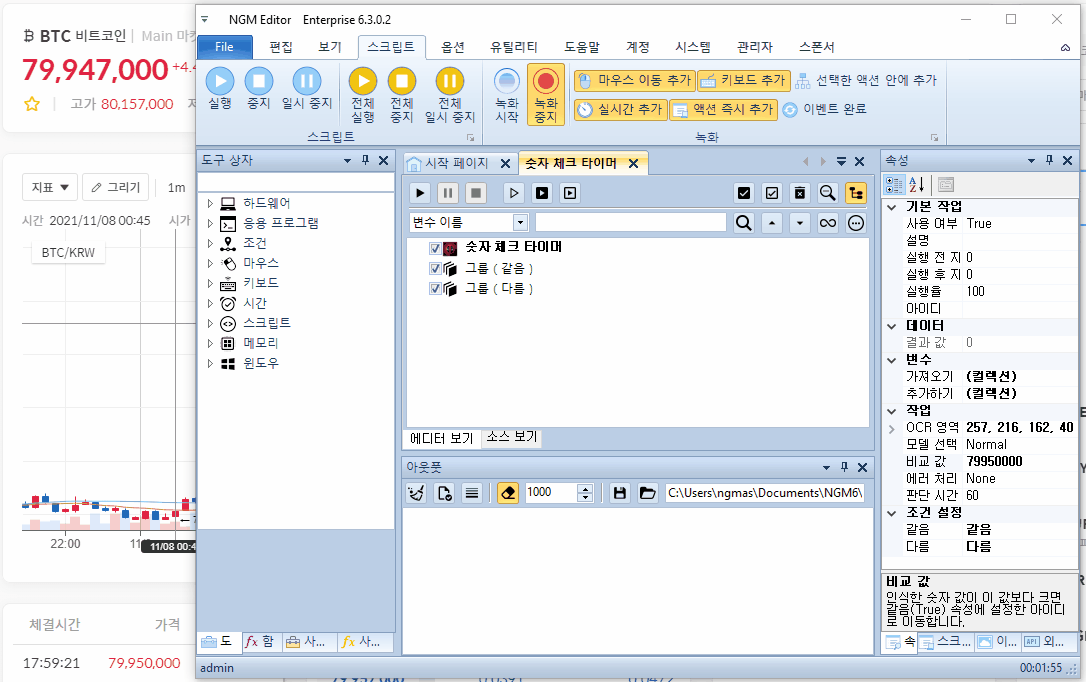1086x682 pixels.
Task: Open the 옵션 ribbon tab
Action: [x=453, y=47]
